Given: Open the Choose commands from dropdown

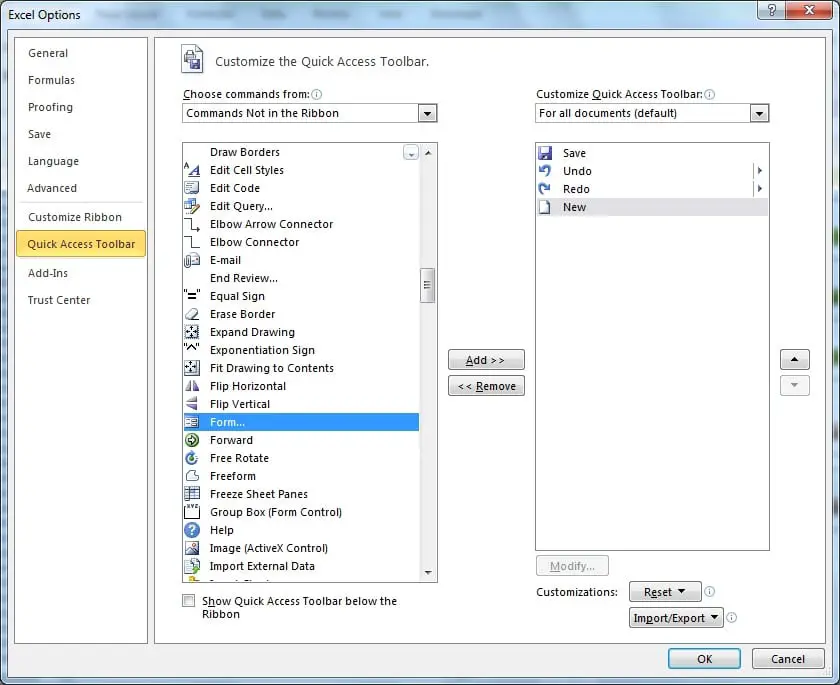Looking at the screenshot, I should tap(427, 113).
